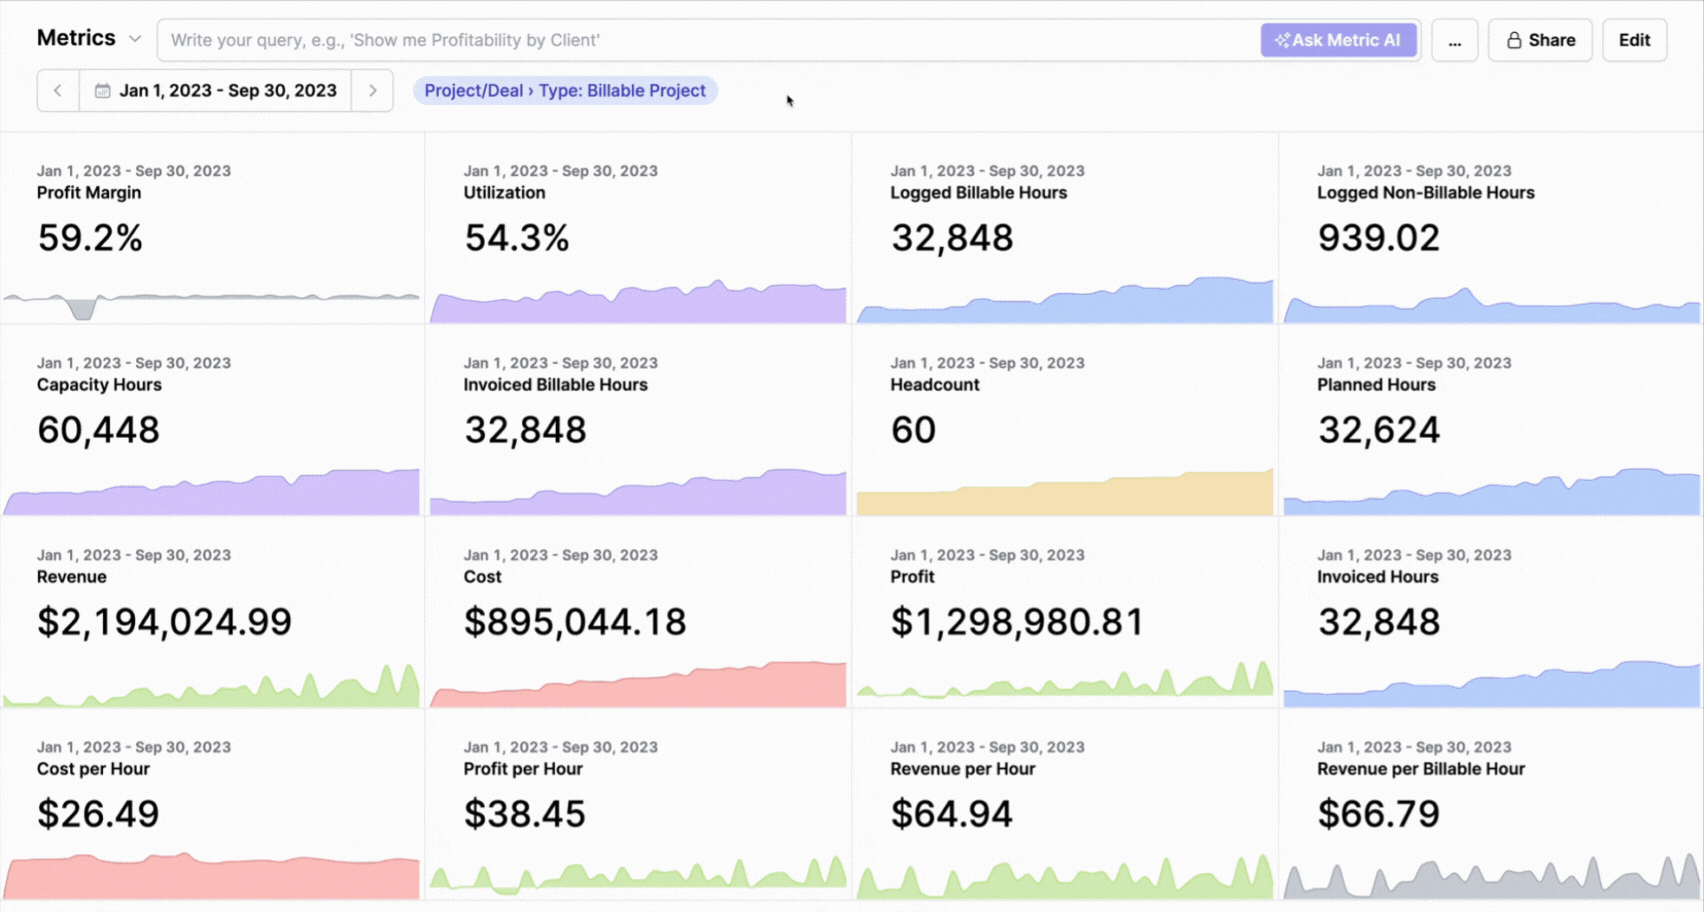The width and height of the screenshot is (1704, 912).
Task: Select the Logged Billable Hours card
Action: click(1065, 225)
